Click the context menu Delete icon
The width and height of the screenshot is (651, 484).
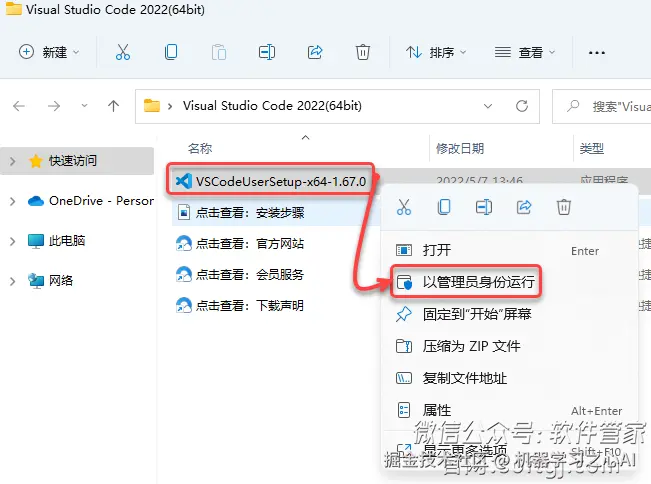(564, 207)
